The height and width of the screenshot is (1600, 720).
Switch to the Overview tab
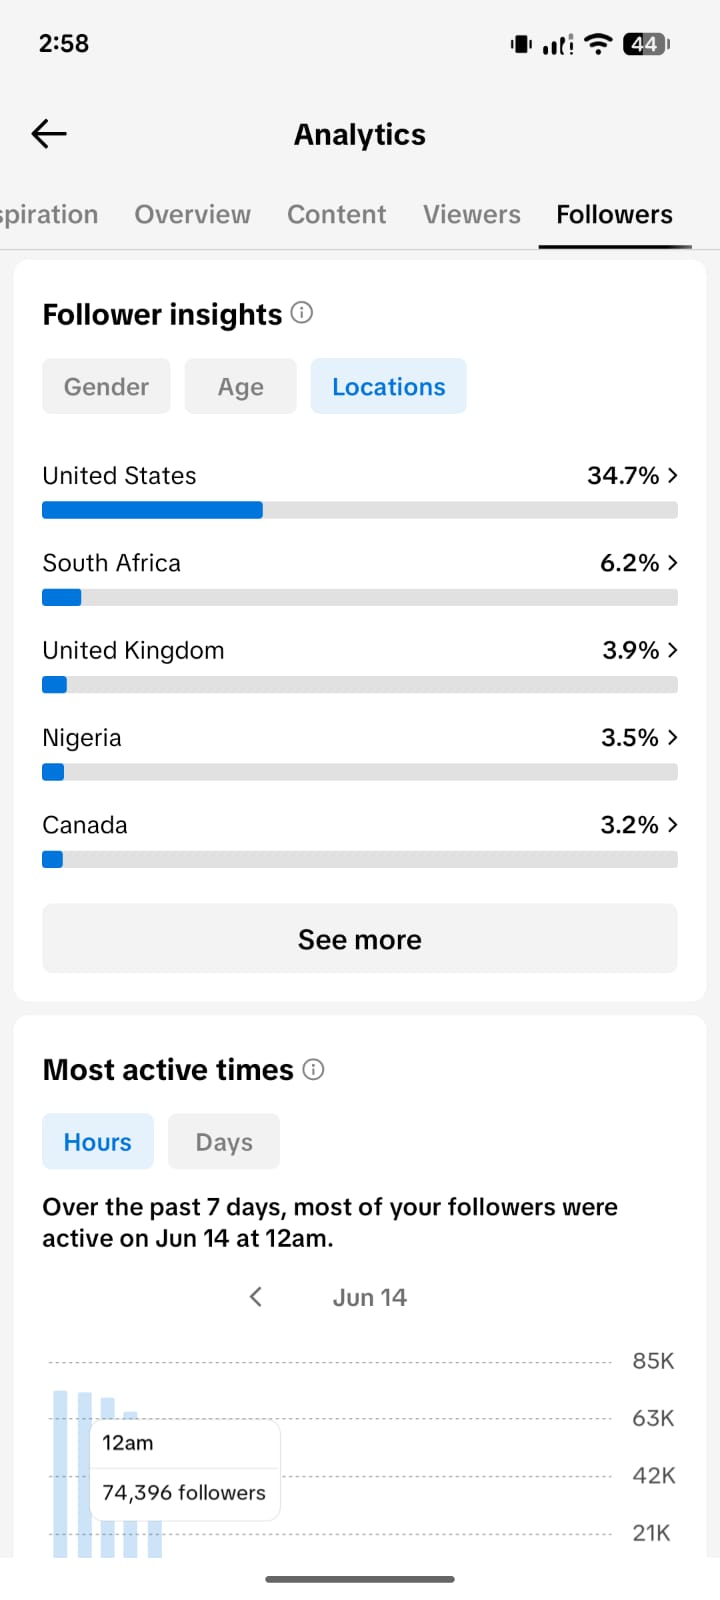pos(192,214)
